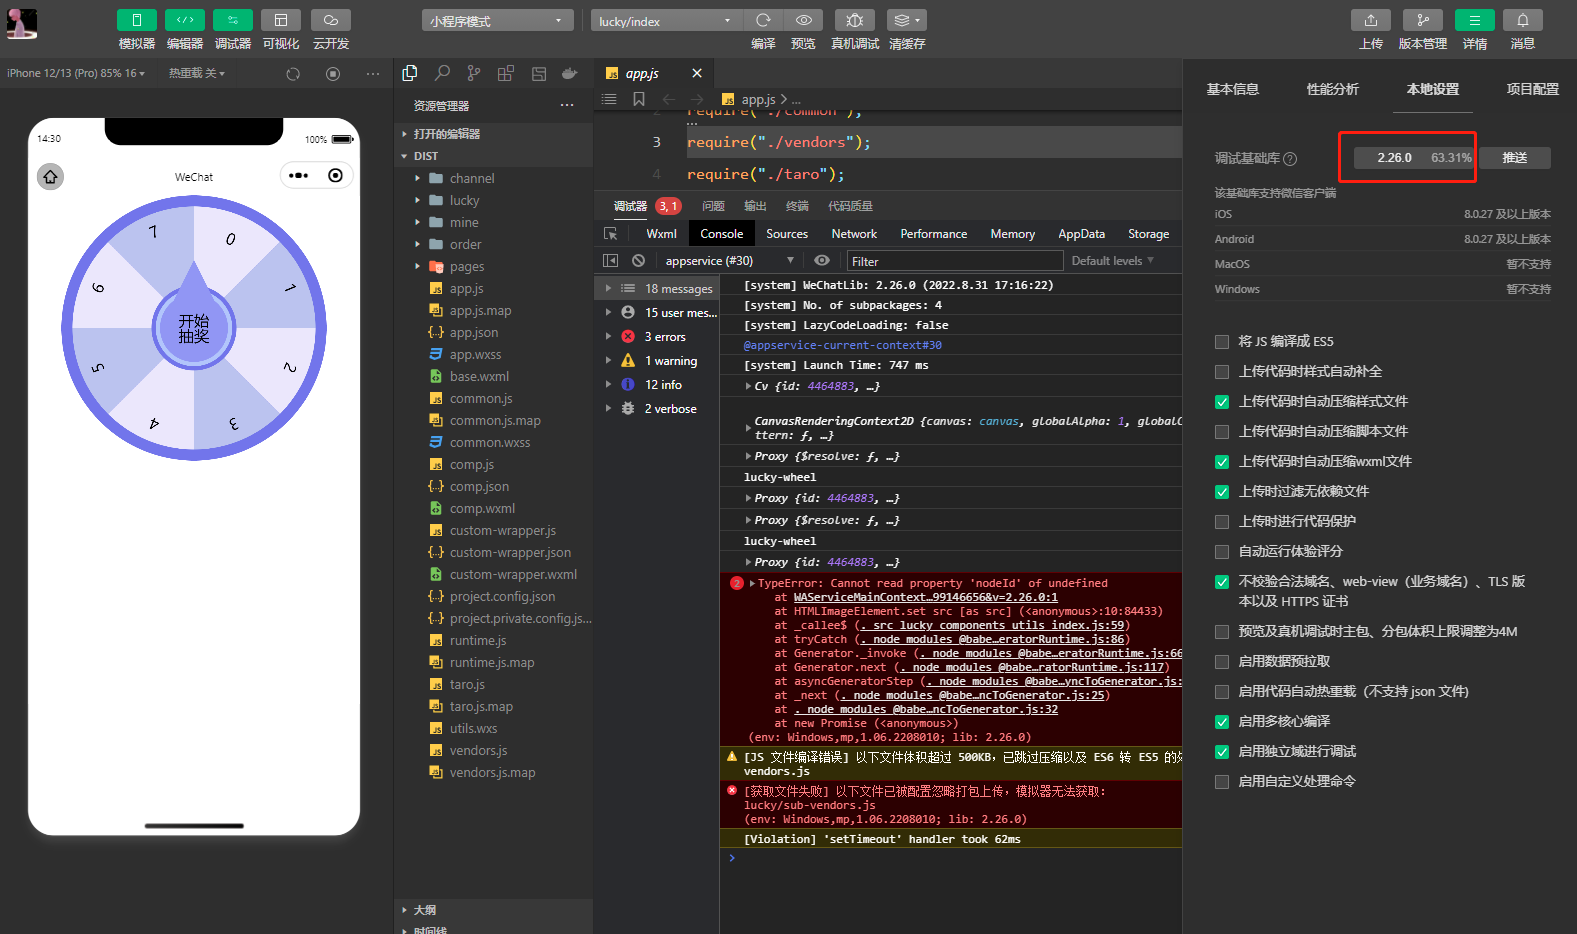1577x934 pixels.
Task: Toggle the 模拟器 simulator panel icon
Action: click(x=137, y=20)
